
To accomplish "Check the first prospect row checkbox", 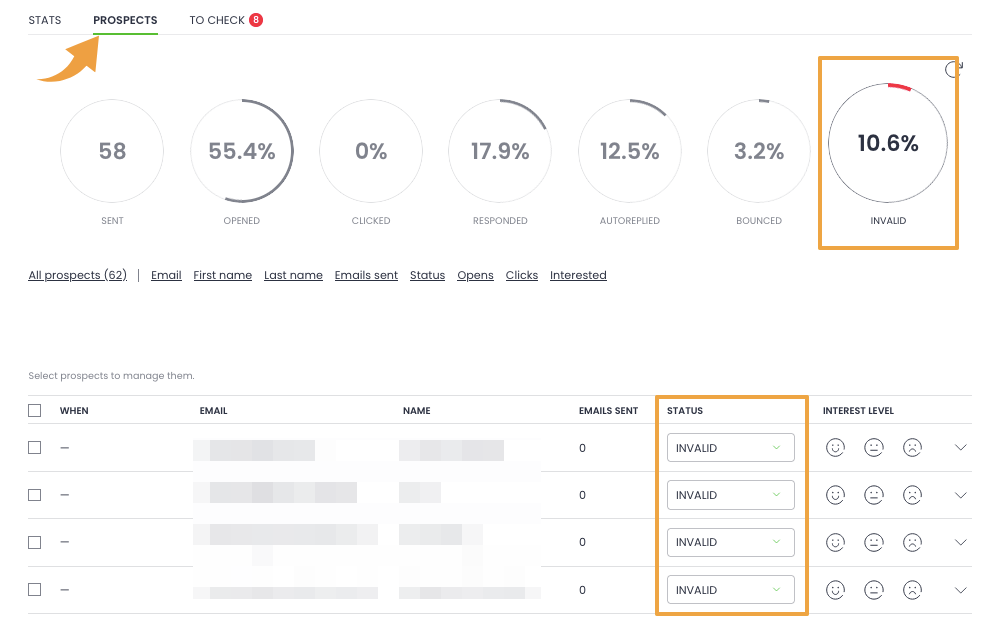I will [35, 448].
